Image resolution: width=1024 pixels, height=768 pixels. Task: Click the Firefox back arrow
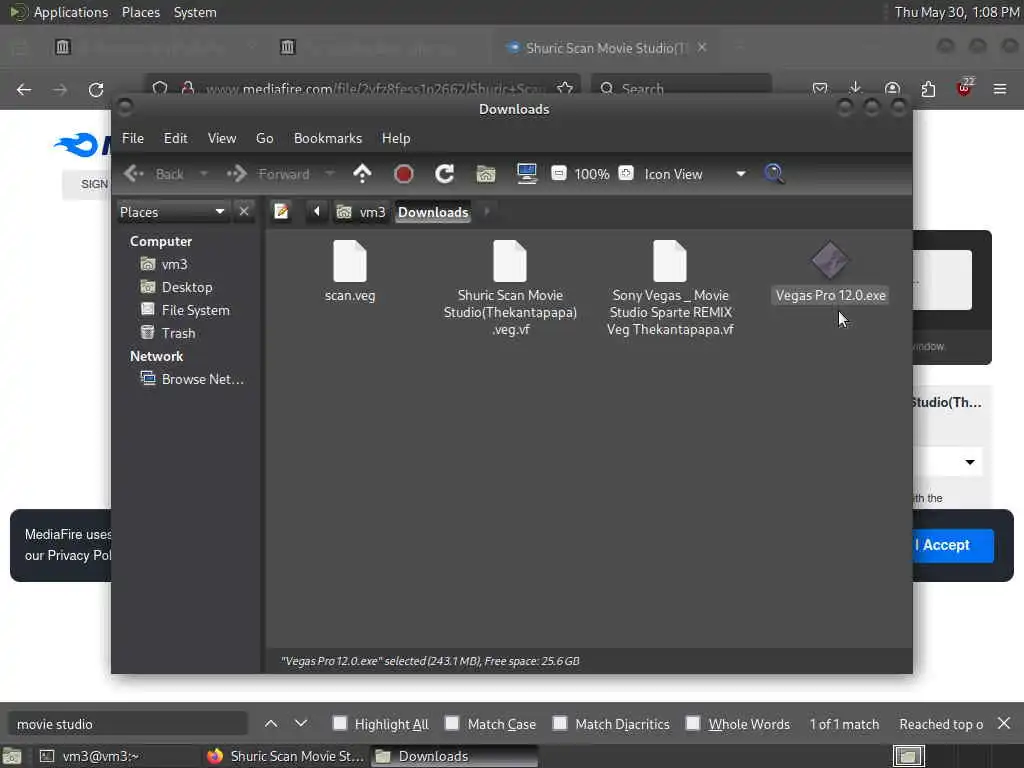point(24,89)
